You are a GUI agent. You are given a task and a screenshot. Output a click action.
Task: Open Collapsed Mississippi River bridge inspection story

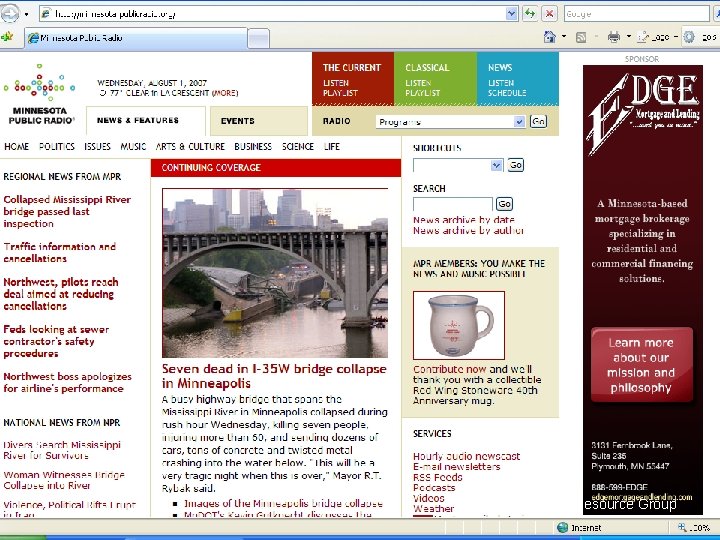coord(67,212)
